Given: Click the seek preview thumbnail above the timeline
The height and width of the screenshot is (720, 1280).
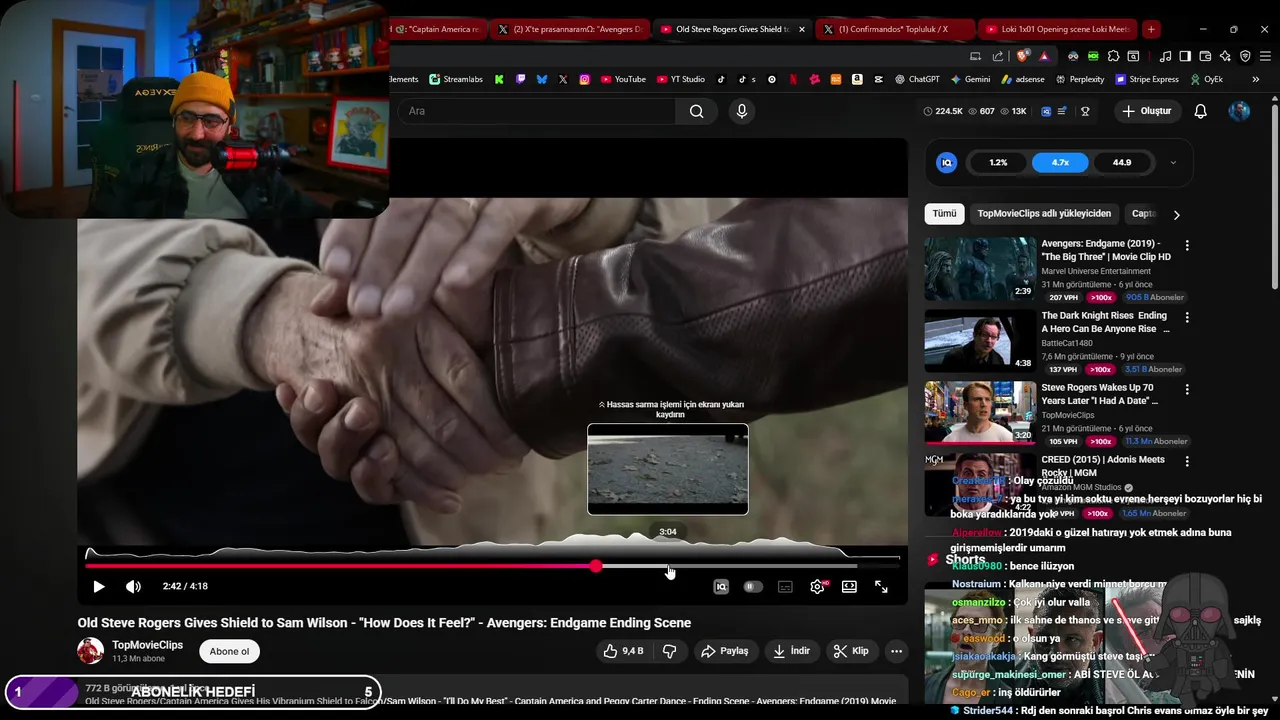Looking at the screenshot, I should [668, 469].
